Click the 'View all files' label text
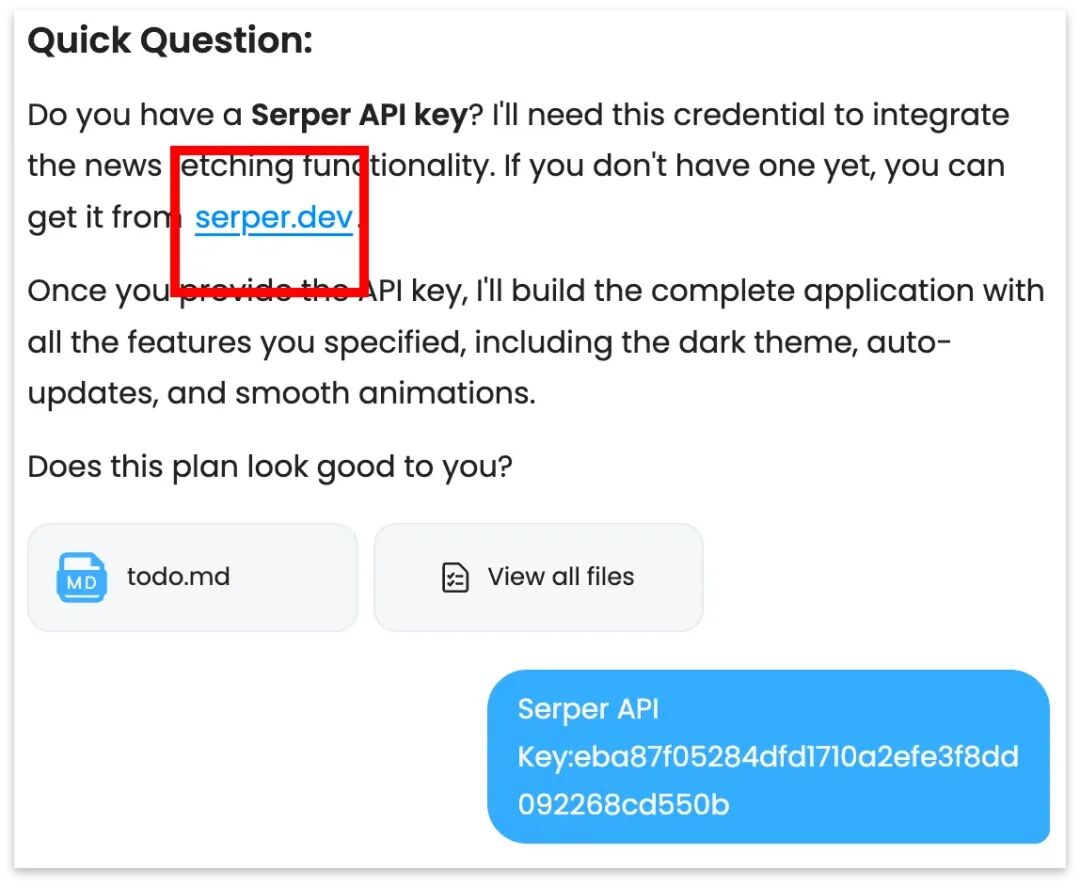1080x886 pixels. click(x=561, y=577)
